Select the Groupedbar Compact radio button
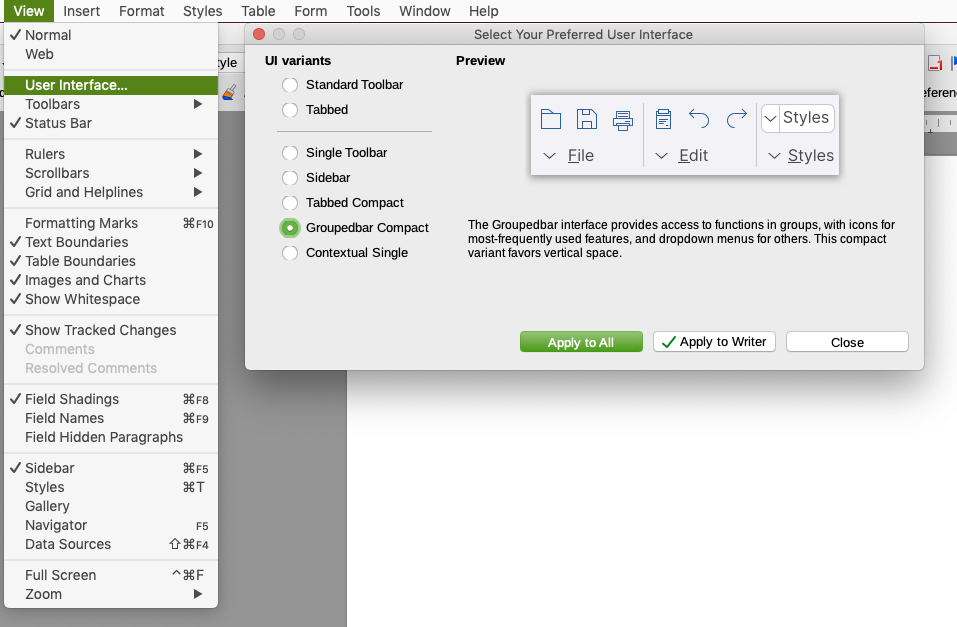Screen dimensions: 957x627 (290, 228)
